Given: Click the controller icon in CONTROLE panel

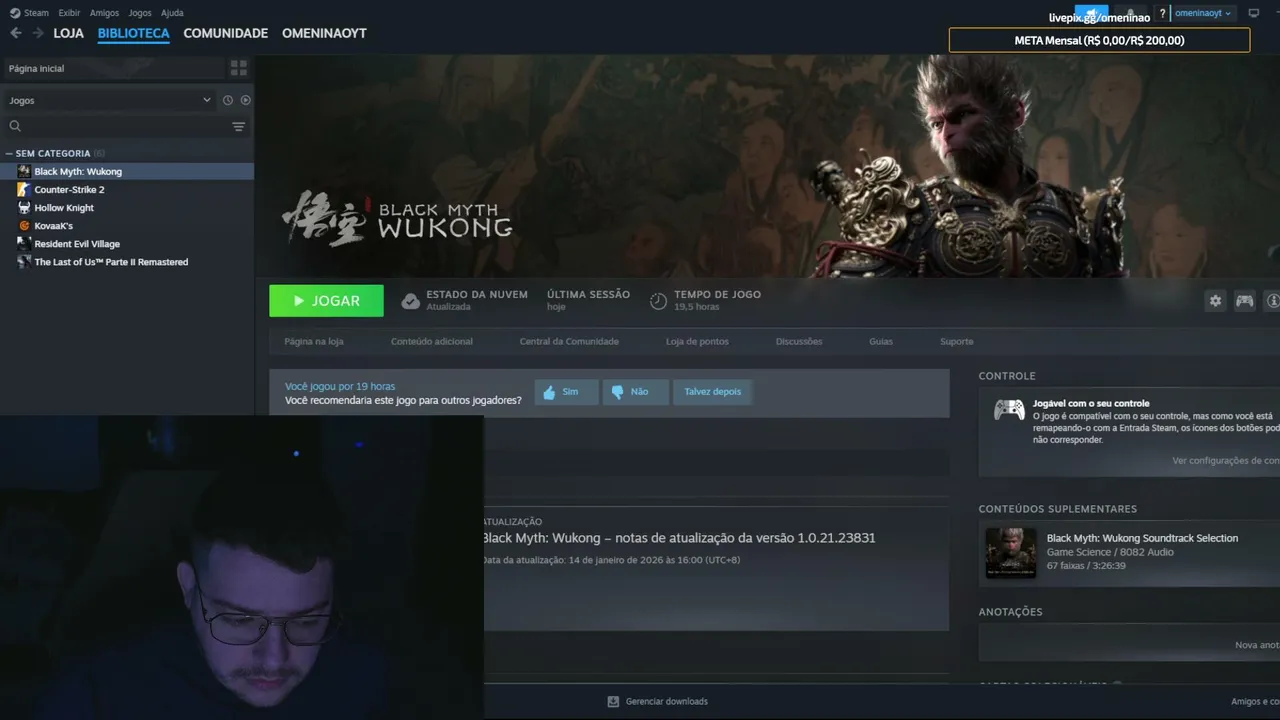Looking at the screenshot, I should pos(1009,410).
